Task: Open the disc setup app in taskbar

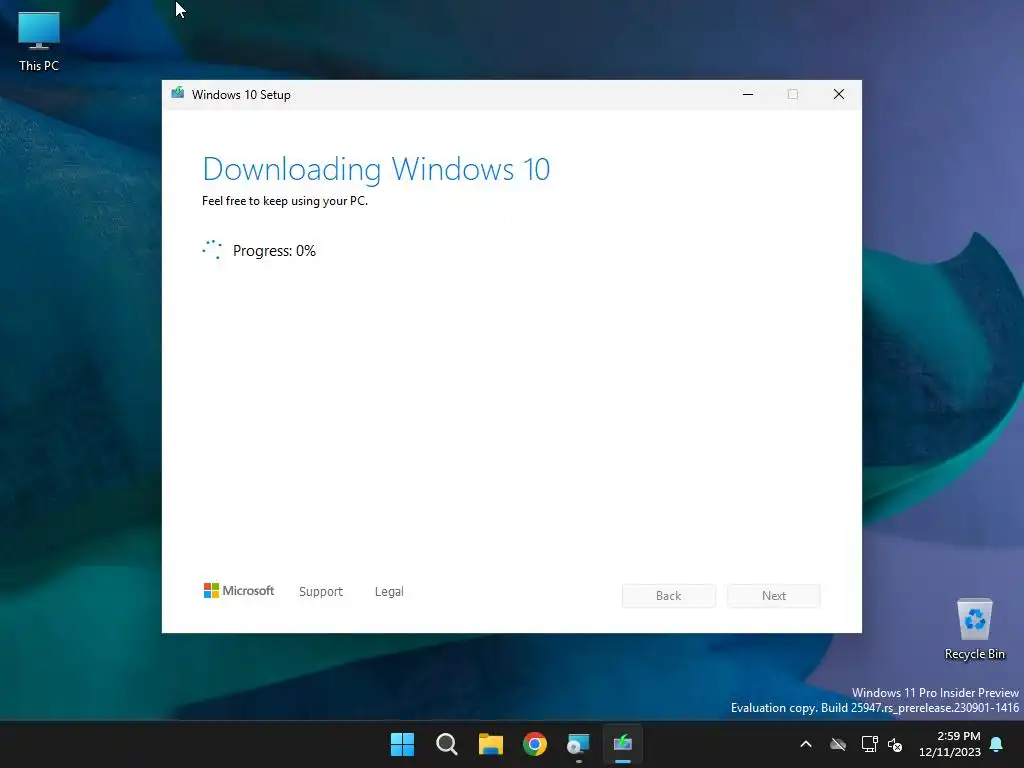Action: (x=579, y=744)
